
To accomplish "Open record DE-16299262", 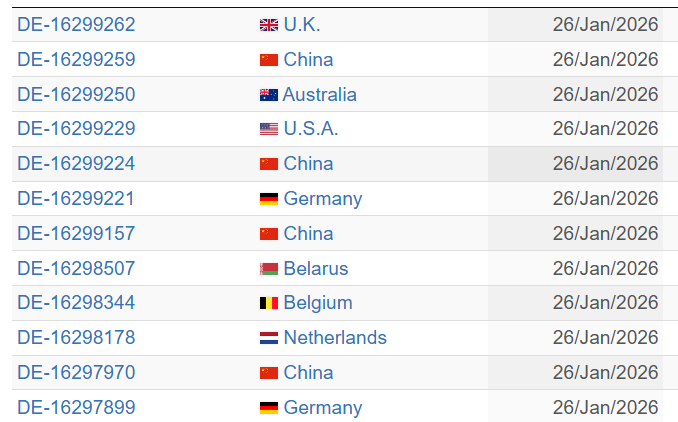I will pos(76,25).
